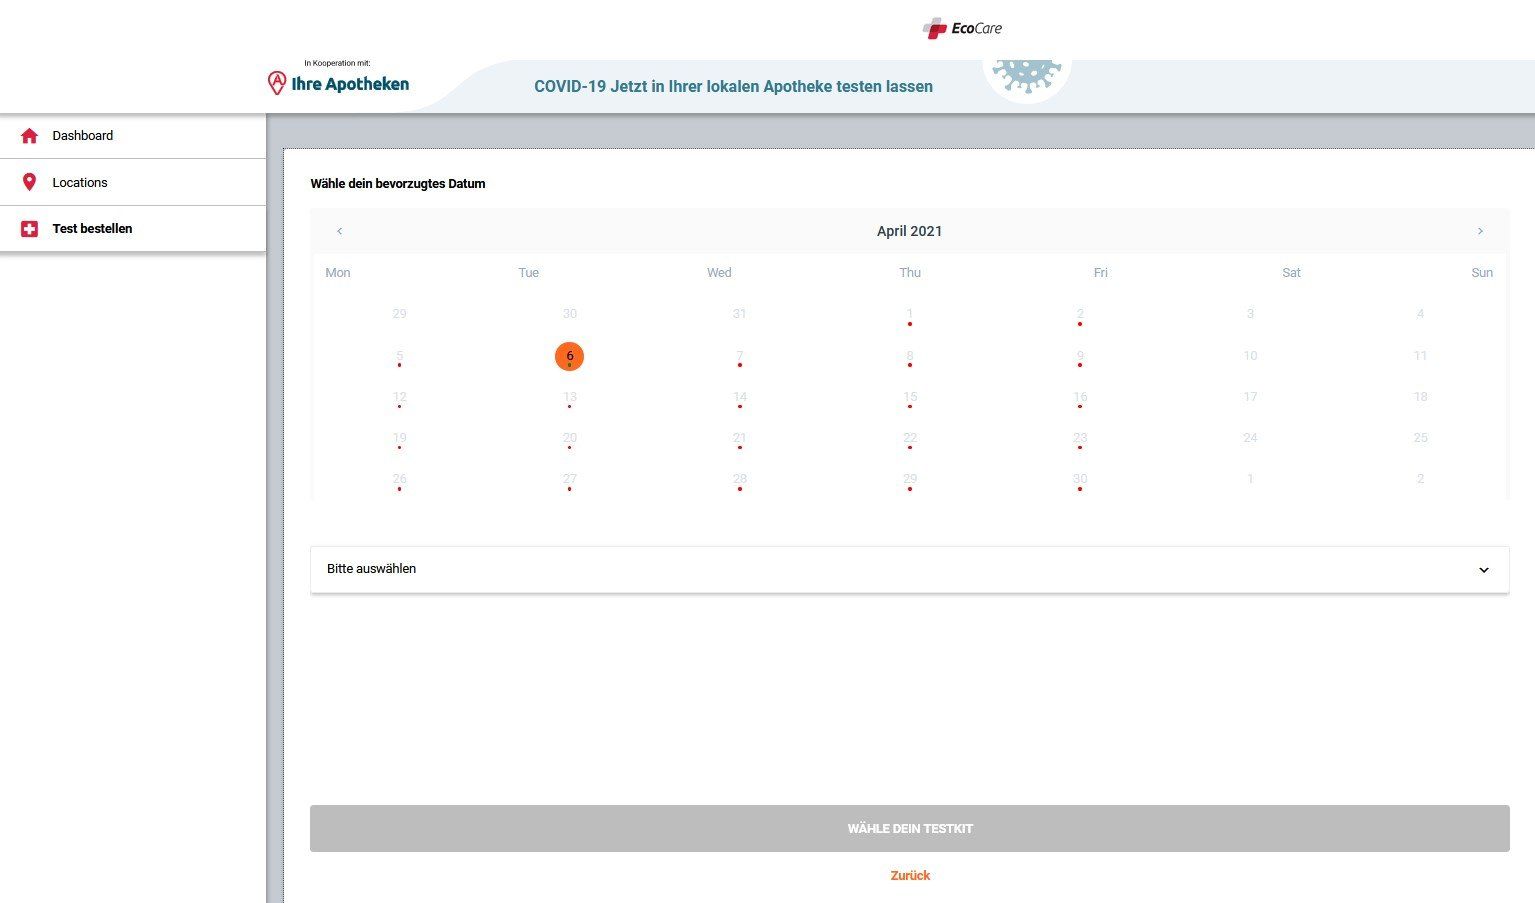Pick April 5 in the calendar

tap(400, 356)
